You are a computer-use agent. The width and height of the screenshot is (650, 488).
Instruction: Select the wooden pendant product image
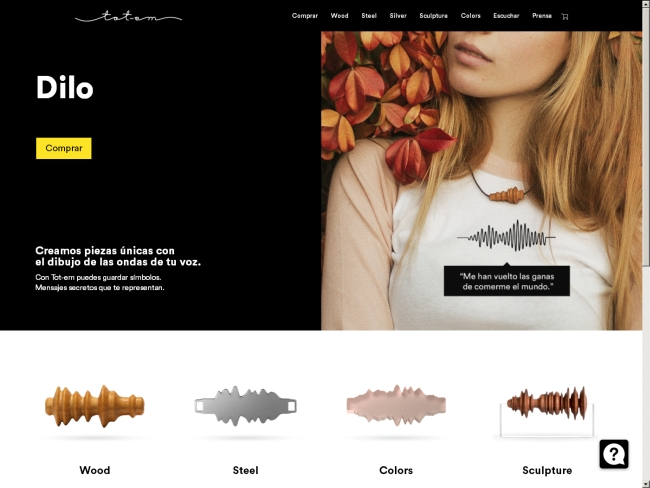[95, 406]
